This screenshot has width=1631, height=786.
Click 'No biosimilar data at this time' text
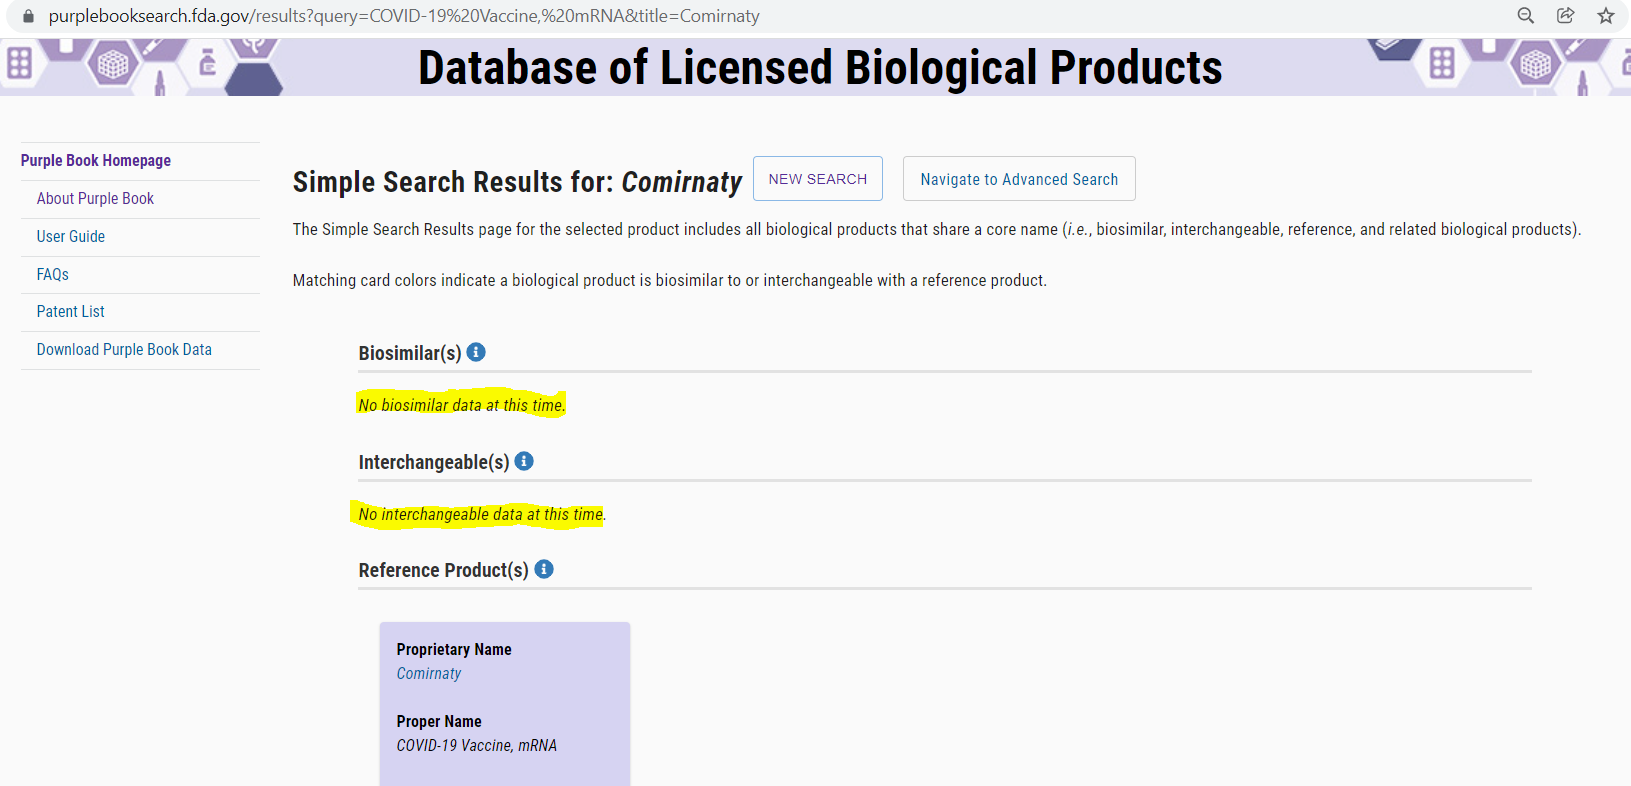[x=462, y=405]
